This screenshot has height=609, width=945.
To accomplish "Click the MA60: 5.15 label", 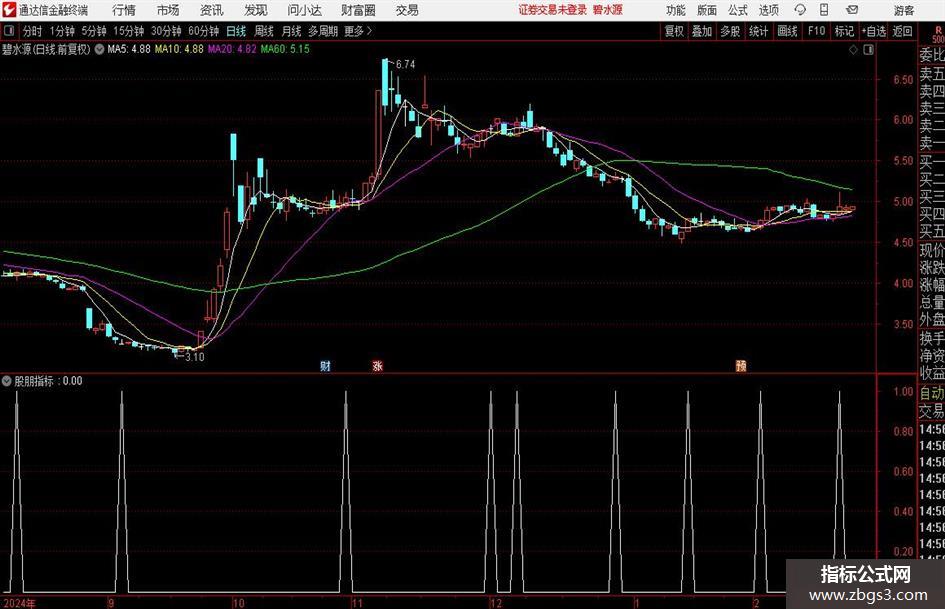I will (x=285, y=49).
